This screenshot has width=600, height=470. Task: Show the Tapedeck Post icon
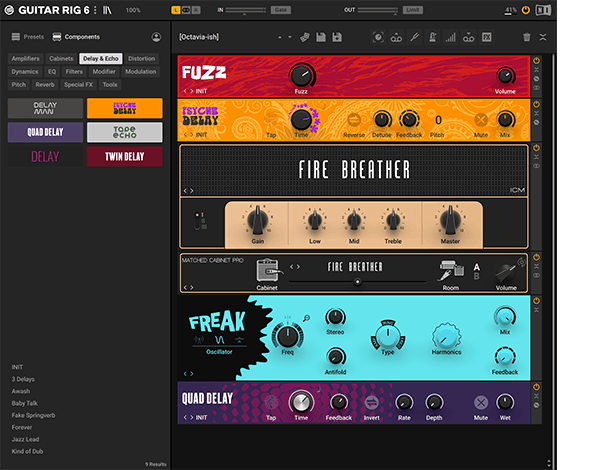[x=468, y=37]
